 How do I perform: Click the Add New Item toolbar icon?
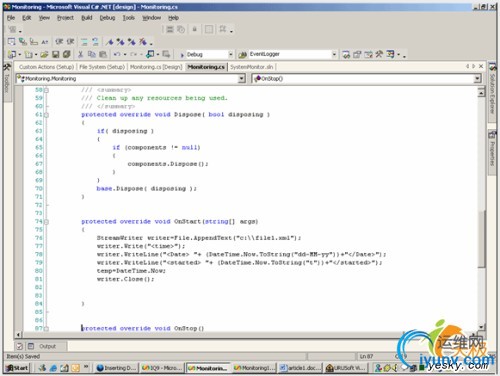click(29, 54)
